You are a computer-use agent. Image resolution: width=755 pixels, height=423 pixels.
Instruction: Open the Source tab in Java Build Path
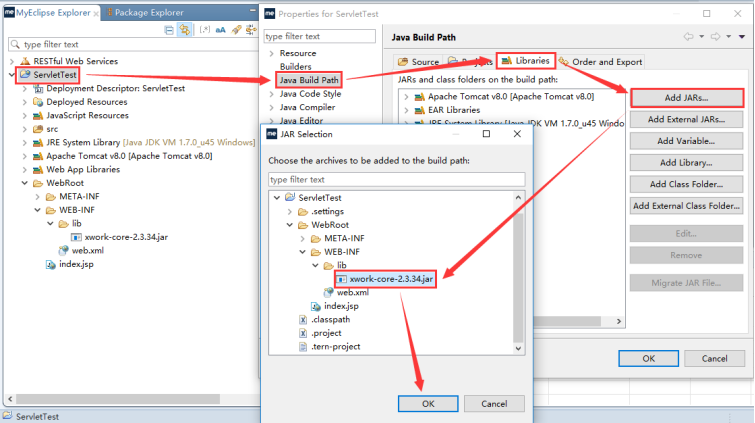click(x=419, y=62)
